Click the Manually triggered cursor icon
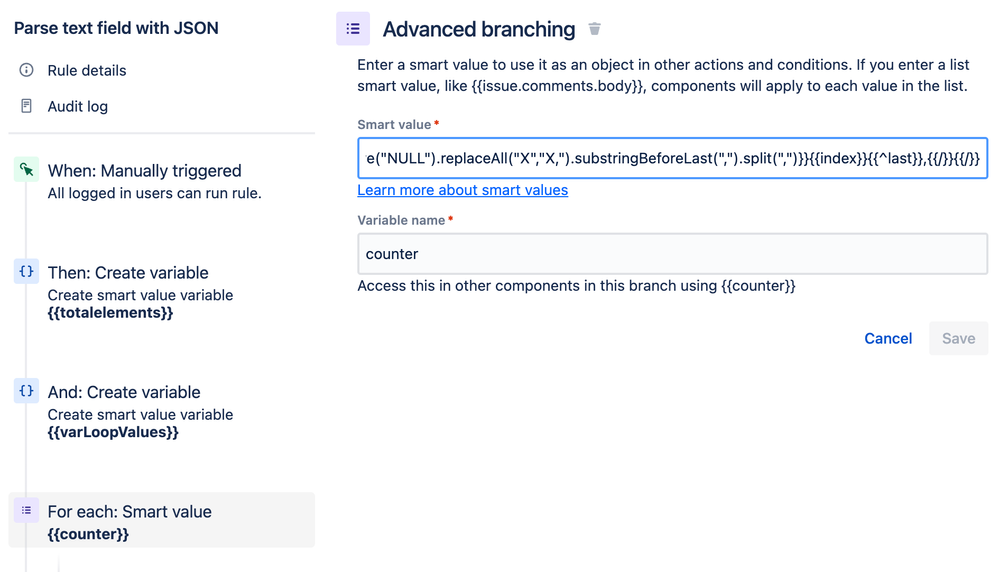The width and height of the screenshot is (999, 572). pos(27,170)
